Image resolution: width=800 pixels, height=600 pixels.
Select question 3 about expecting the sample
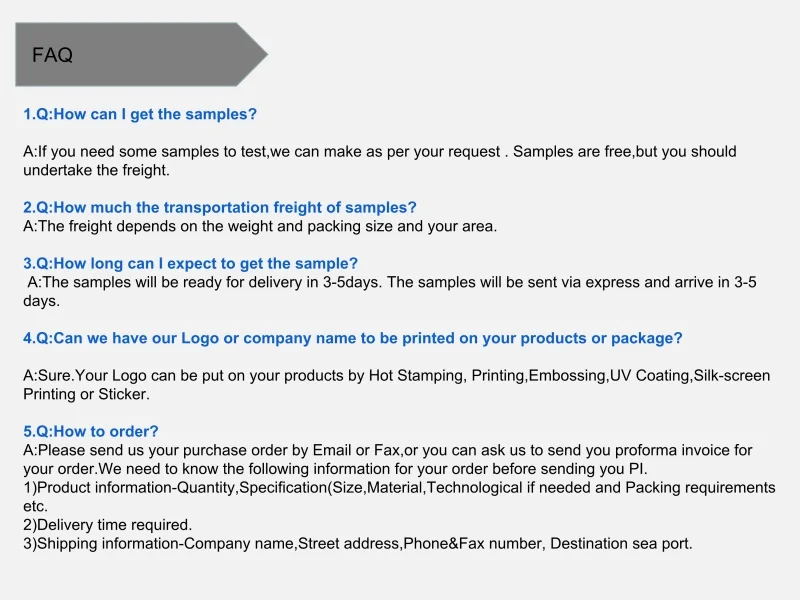tap(190, 263)
